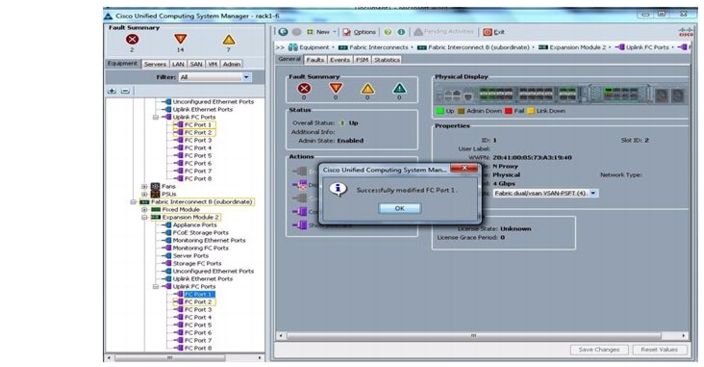
Task: Open the Filter dropdown set to All
Action: [246, 77]
